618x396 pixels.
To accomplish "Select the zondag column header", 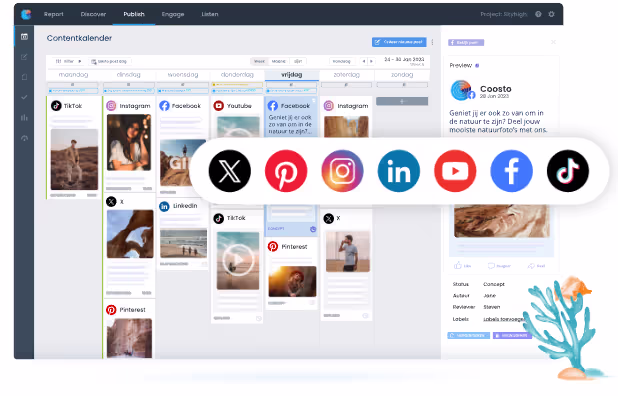I will (x=402, y=74).
